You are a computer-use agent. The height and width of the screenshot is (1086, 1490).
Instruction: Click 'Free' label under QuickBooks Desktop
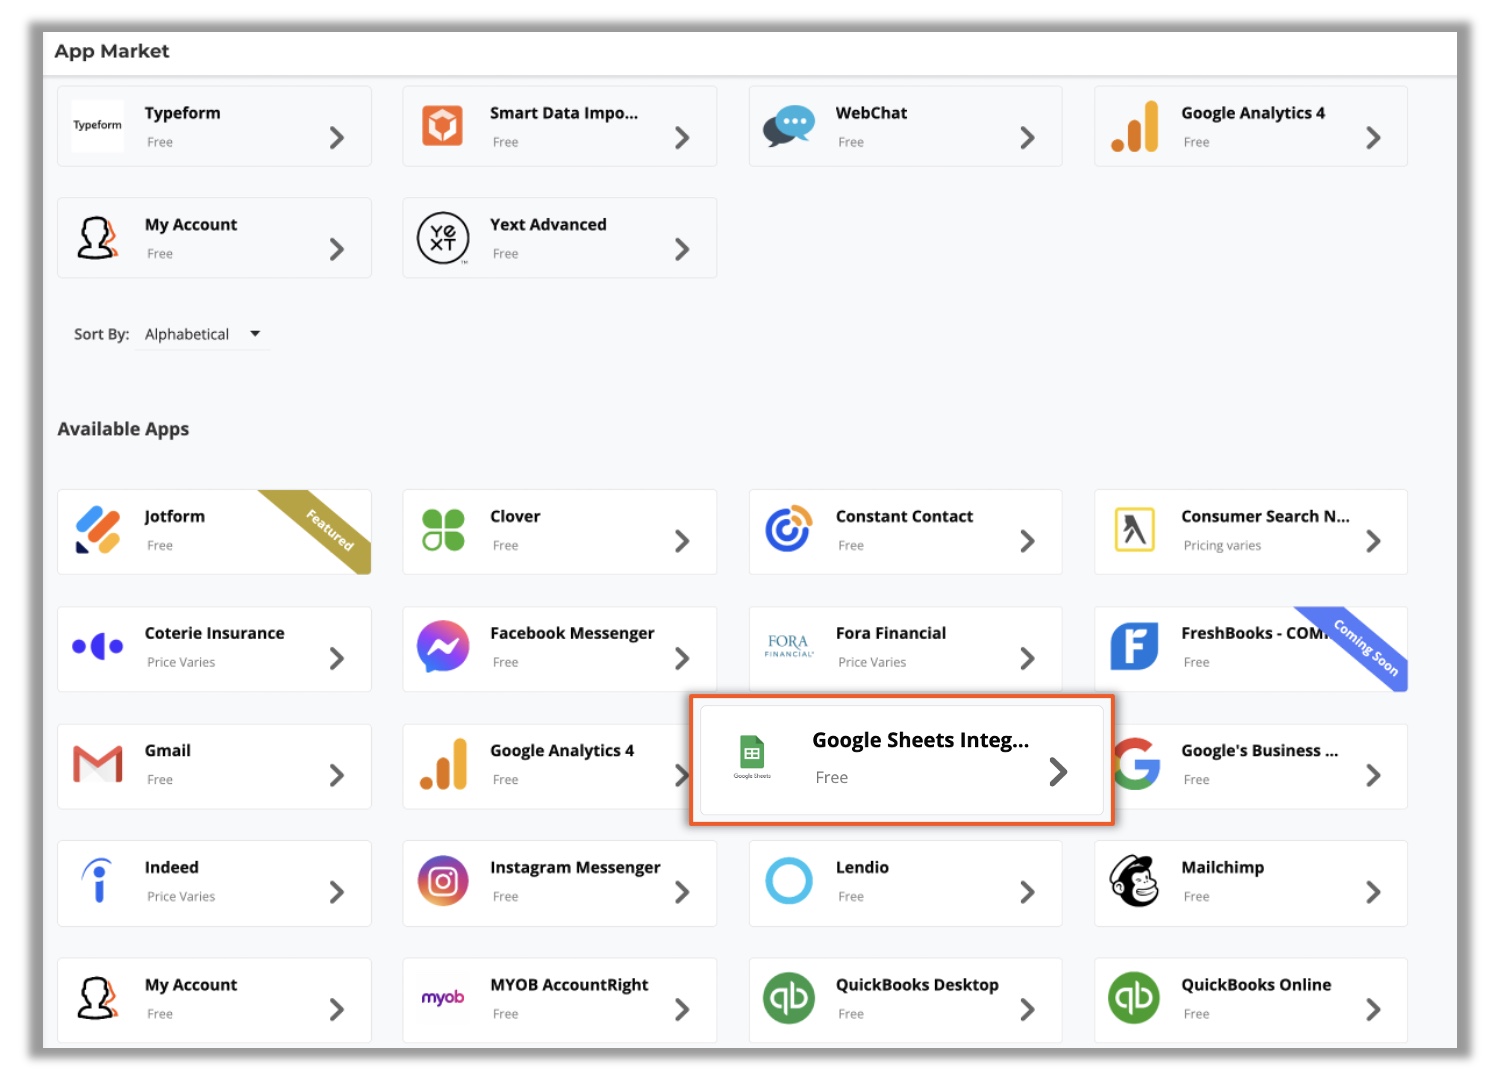(x=851, y=1013)
